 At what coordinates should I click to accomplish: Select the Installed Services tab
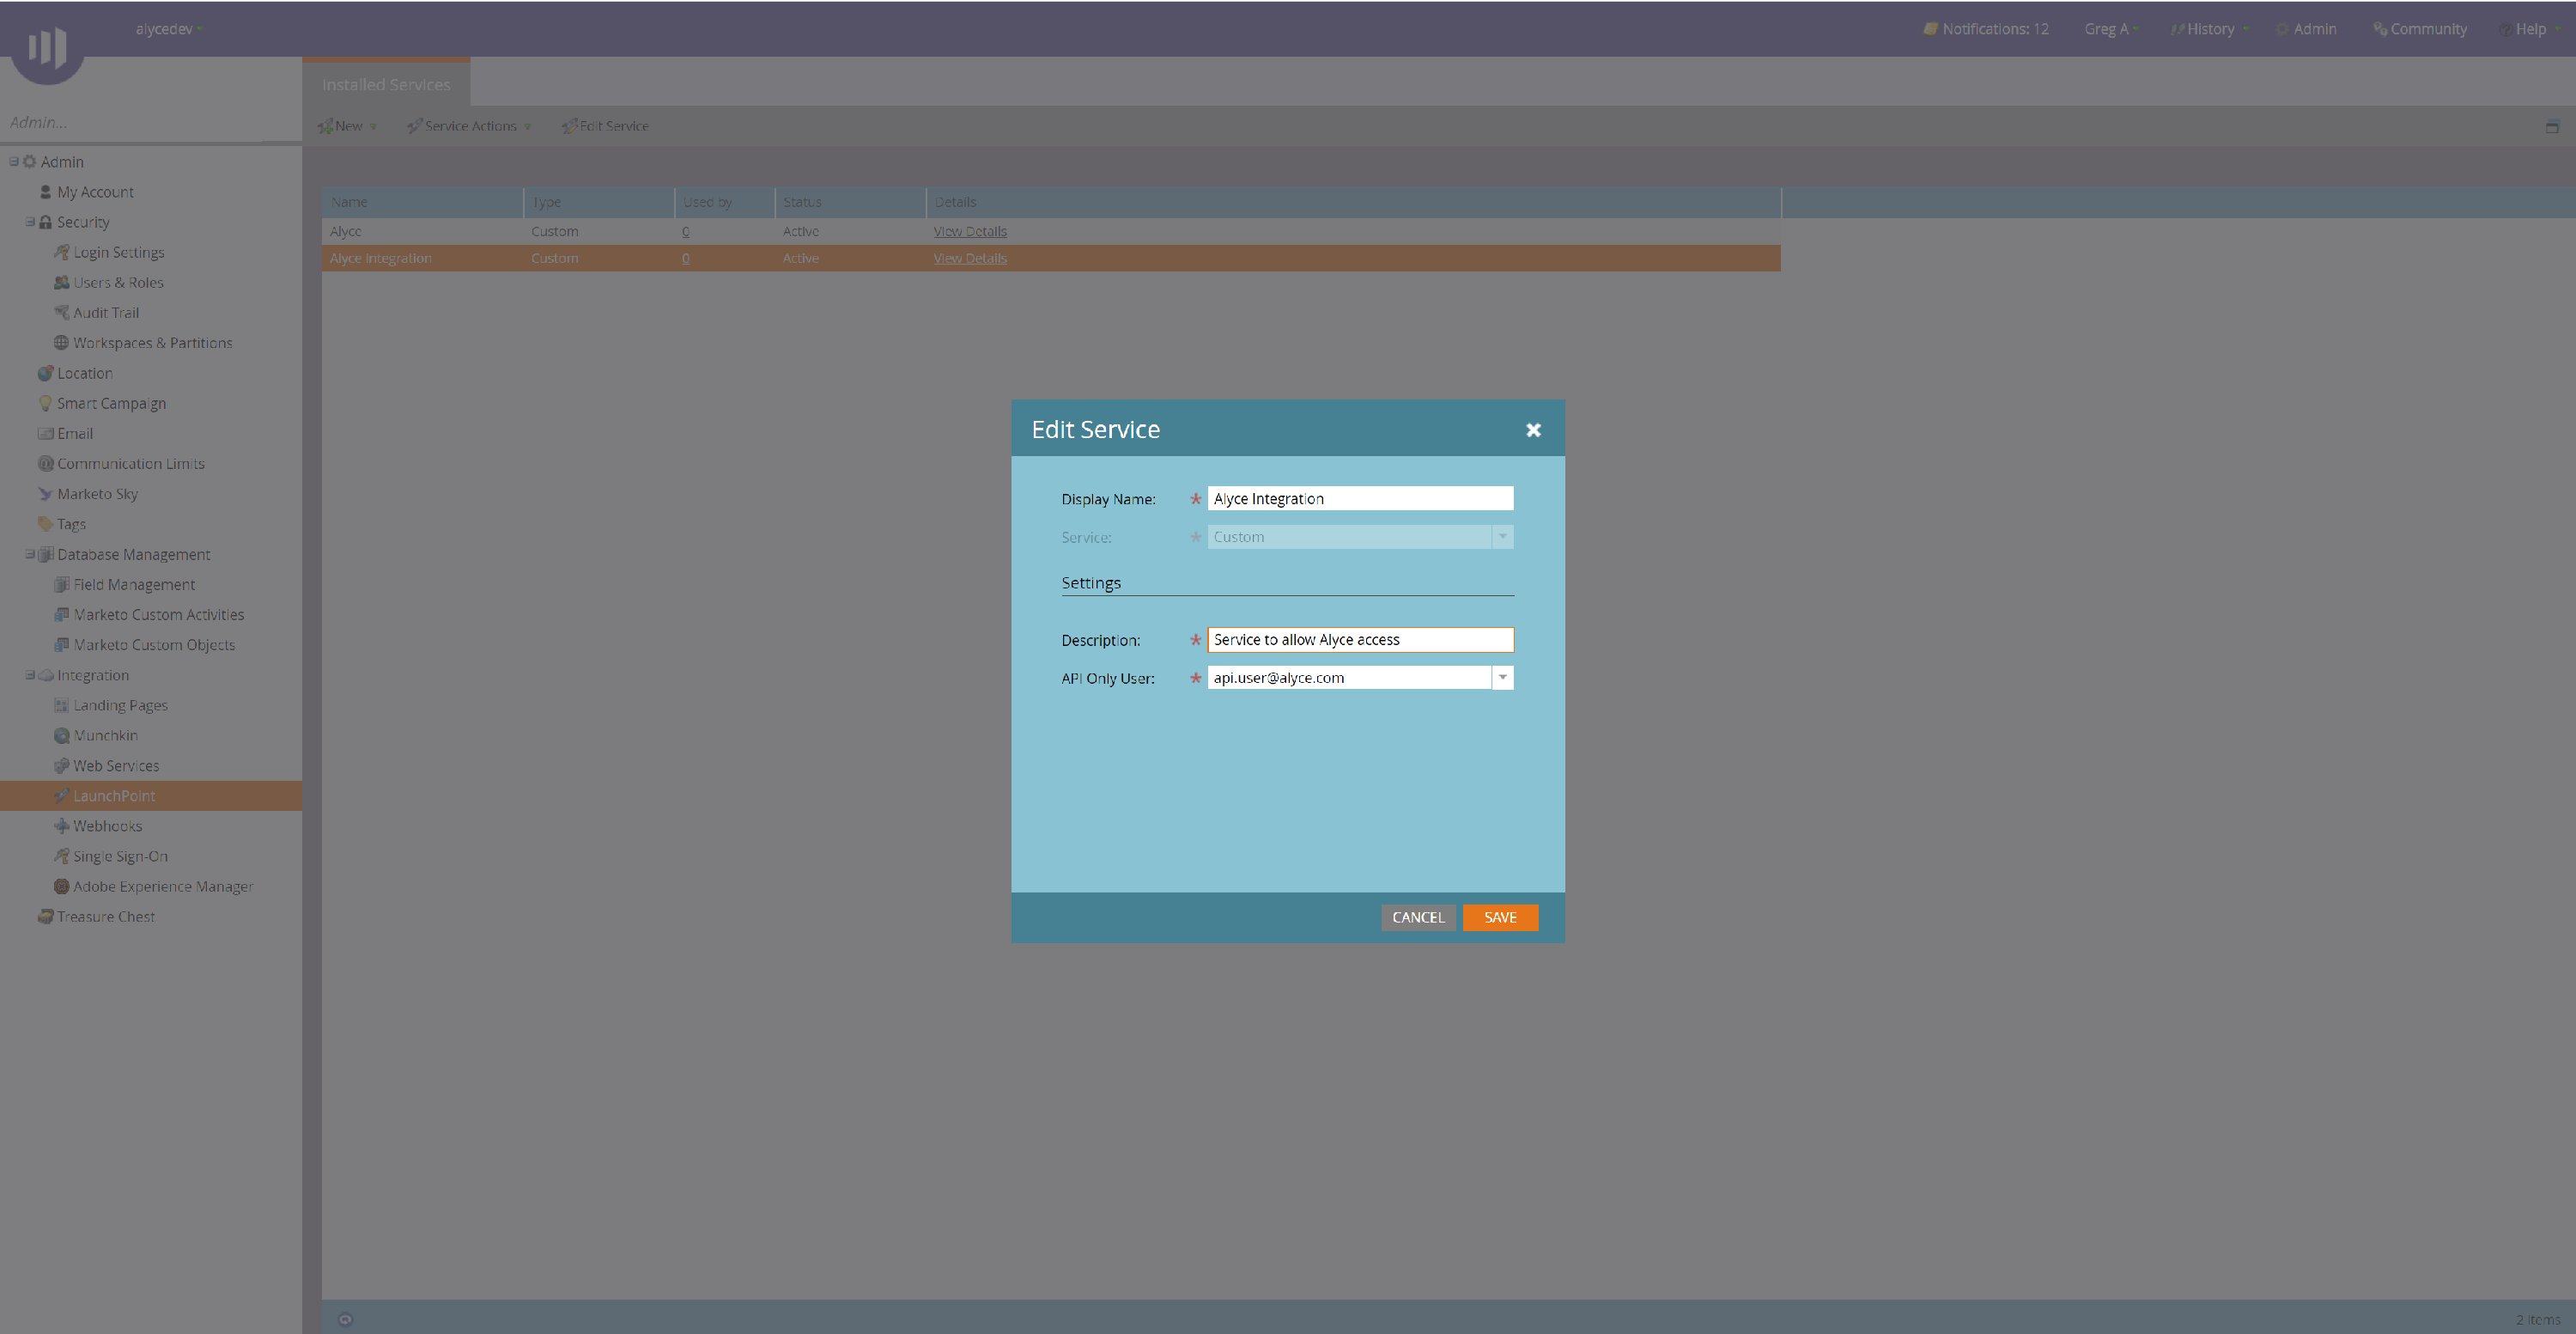click(386, 84)
